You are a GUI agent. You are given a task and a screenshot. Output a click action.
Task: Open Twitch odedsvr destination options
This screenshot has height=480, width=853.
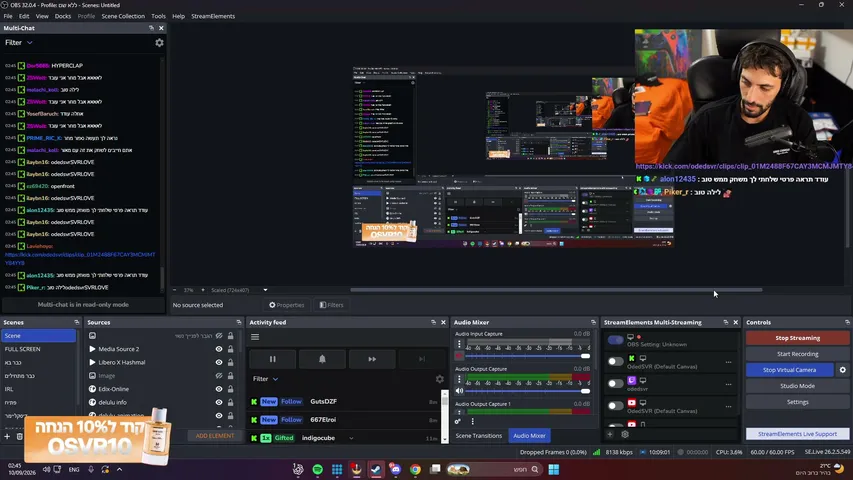(x=728, y=384)
